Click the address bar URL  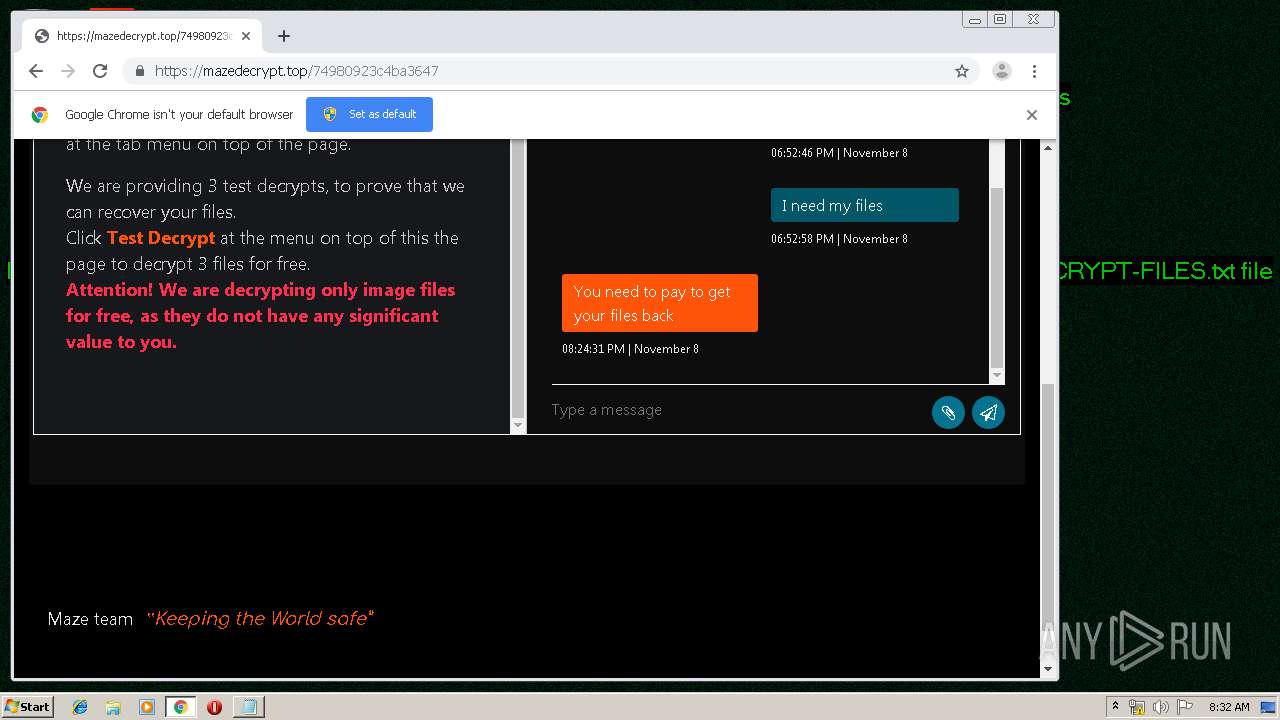pos(297,71)
